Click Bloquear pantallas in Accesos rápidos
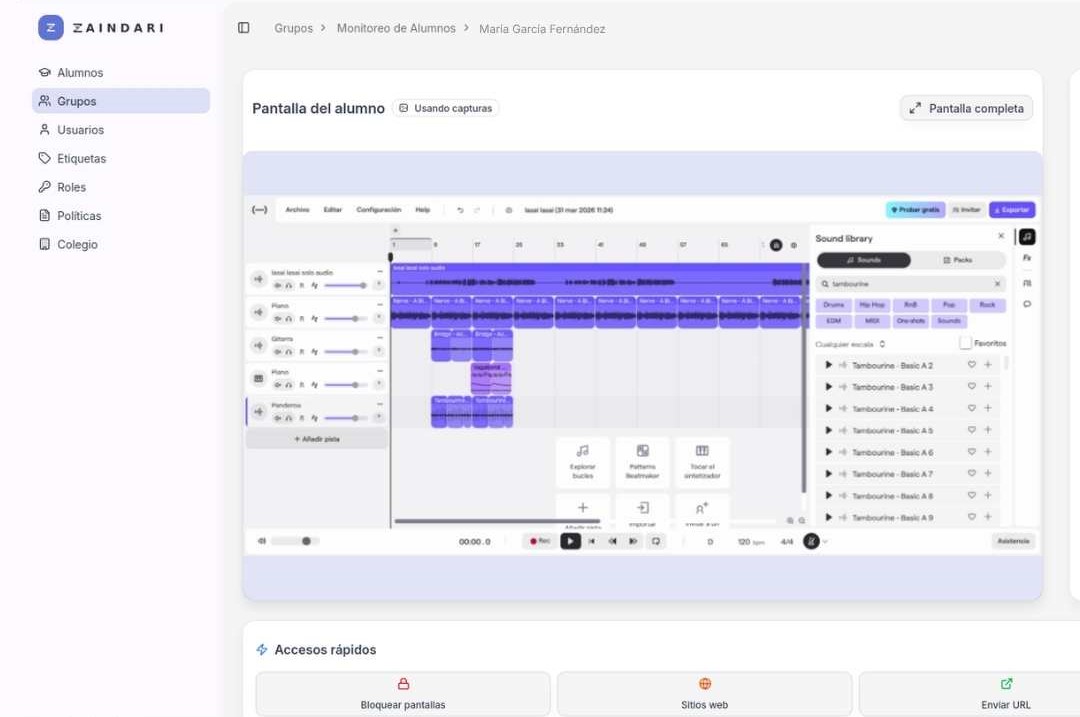 402,694
